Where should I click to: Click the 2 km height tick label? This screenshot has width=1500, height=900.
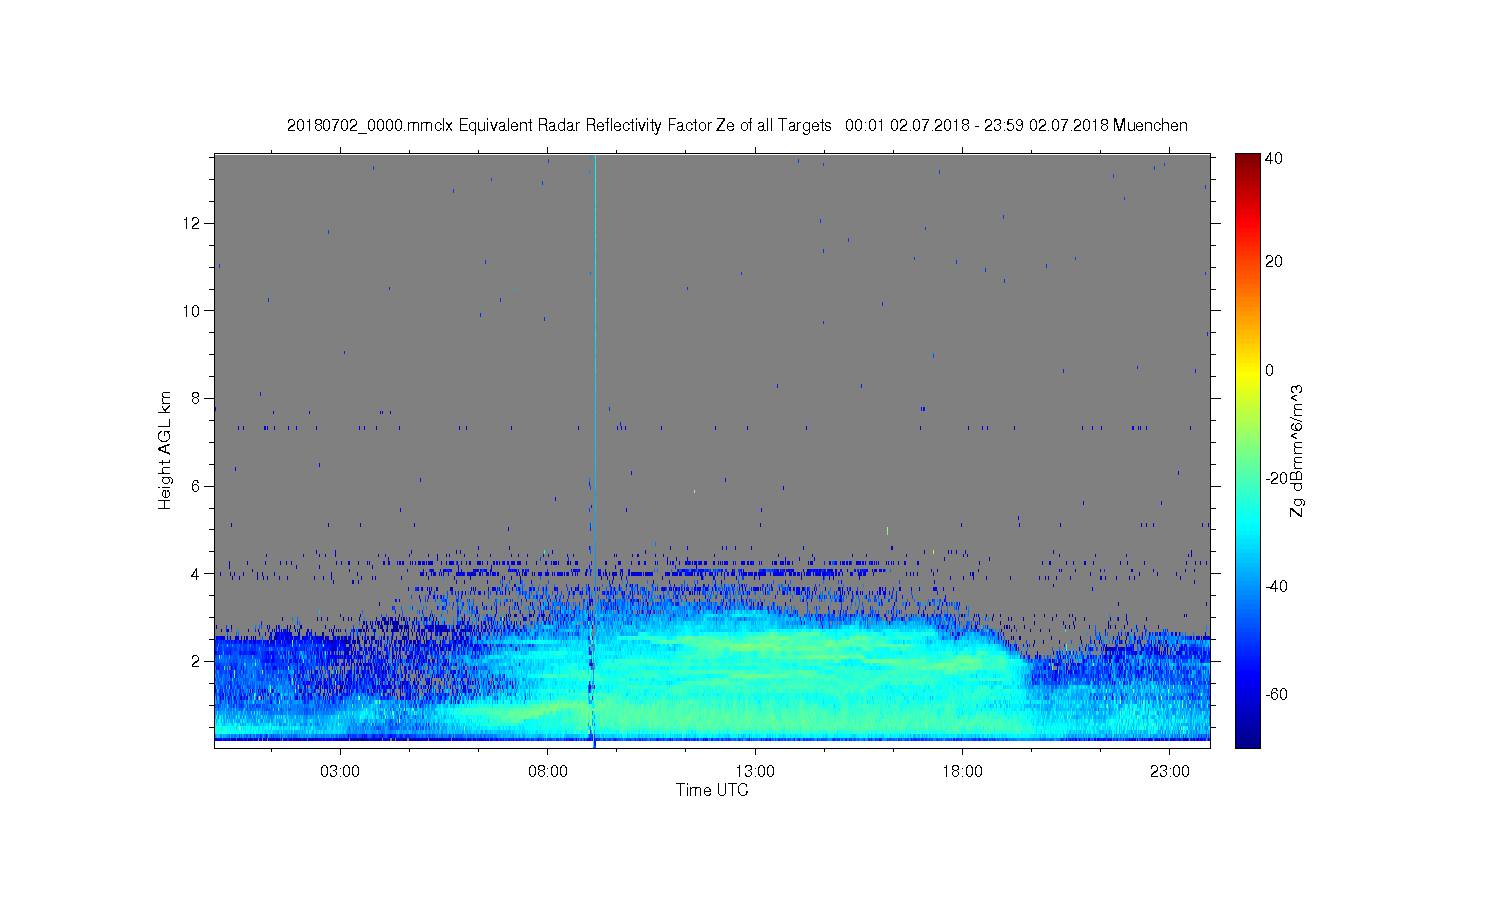(197, 661)
